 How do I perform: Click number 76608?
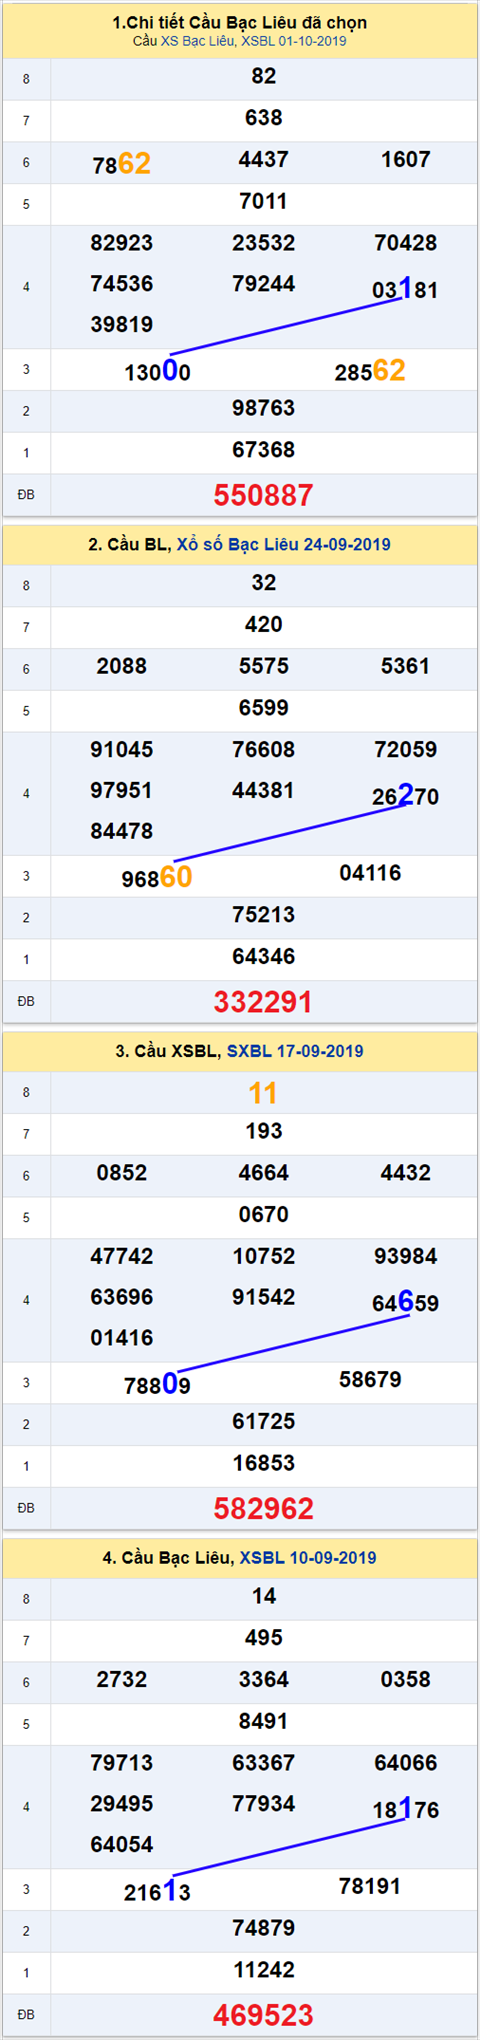click(264, 750)
